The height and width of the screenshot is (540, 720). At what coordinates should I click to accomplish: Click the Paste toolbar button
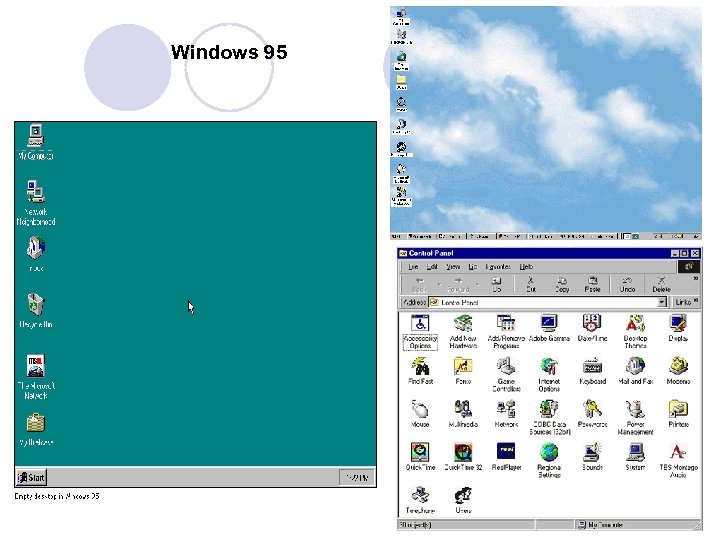592,285
